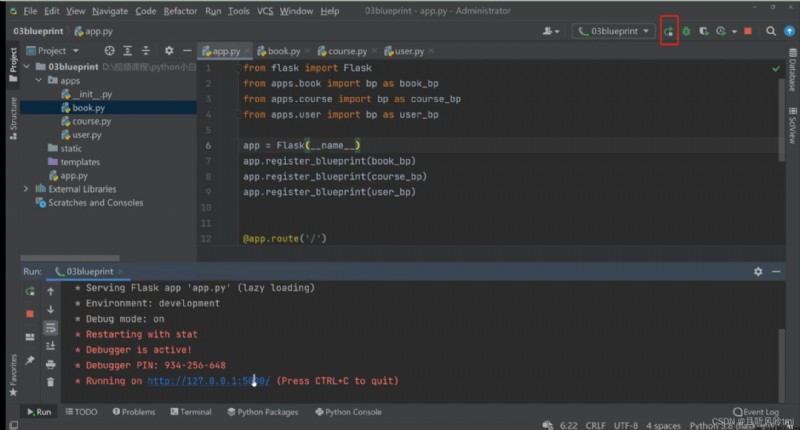Rerun 03blueprint from the top toolbar
This screenshot has height=430, width=800.
669,32
